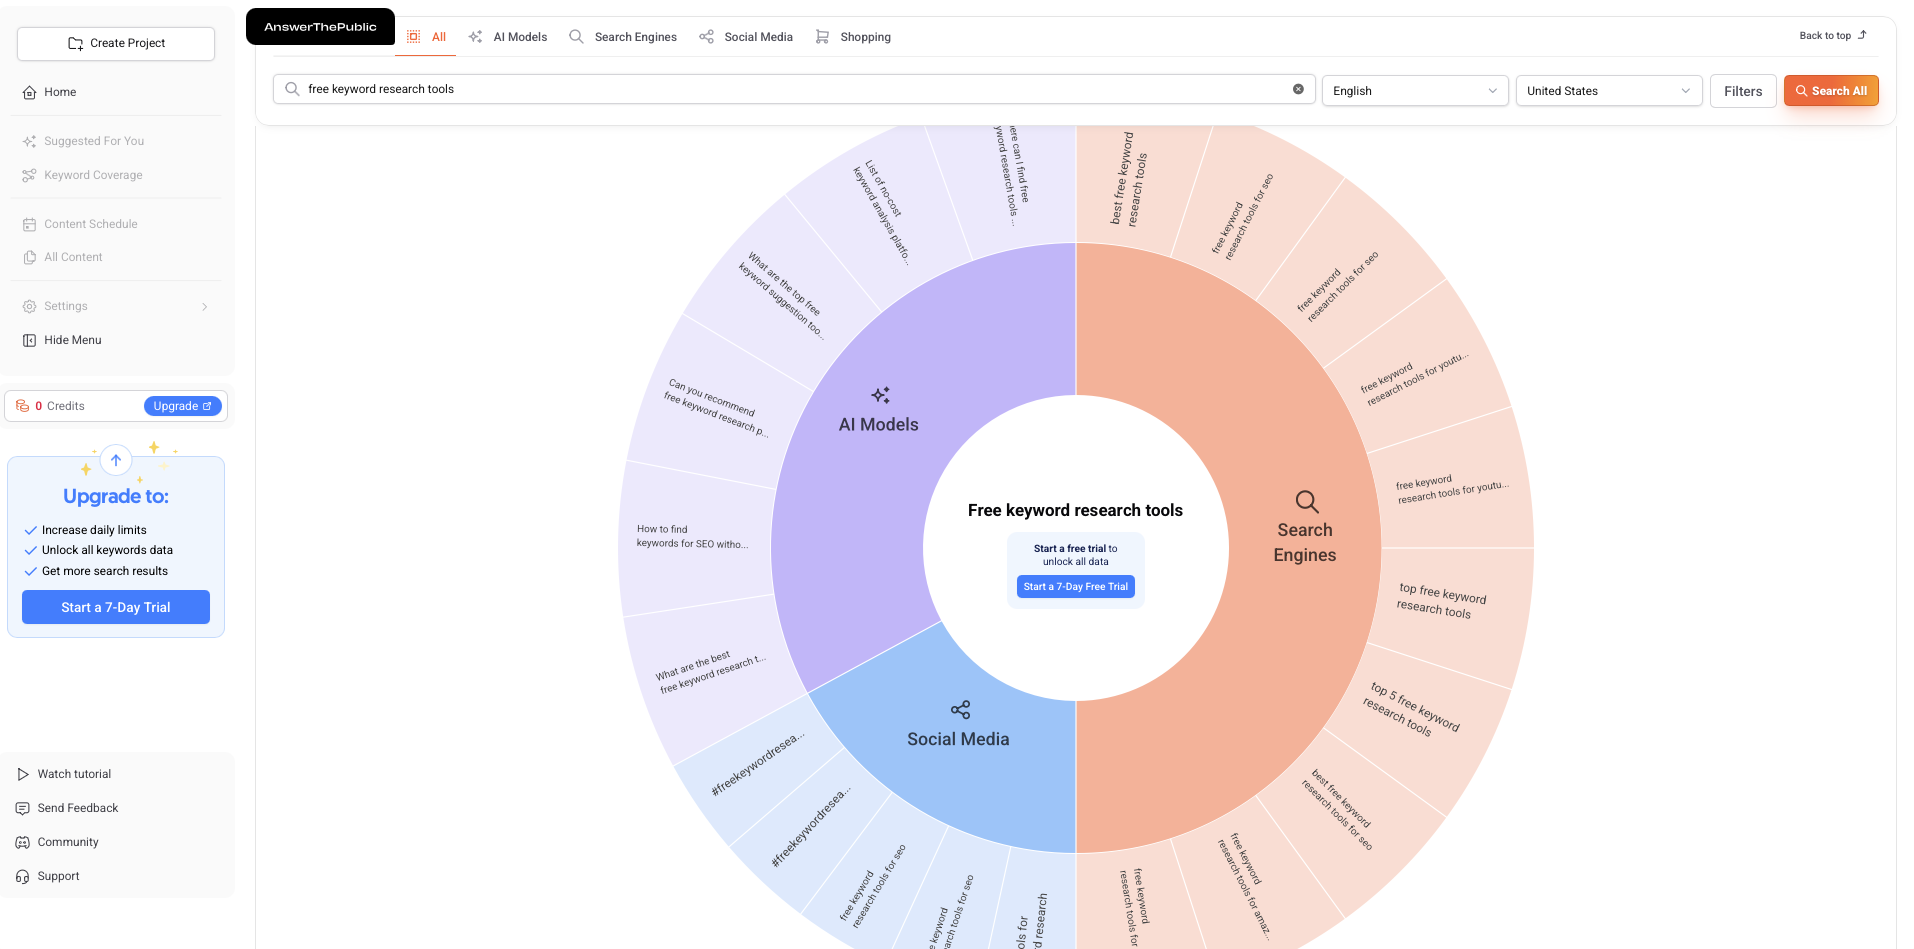Click the 'How to find keywords for SEO' segment
The height and width of the screenshot is (949, 1914).
pos(691,537)
